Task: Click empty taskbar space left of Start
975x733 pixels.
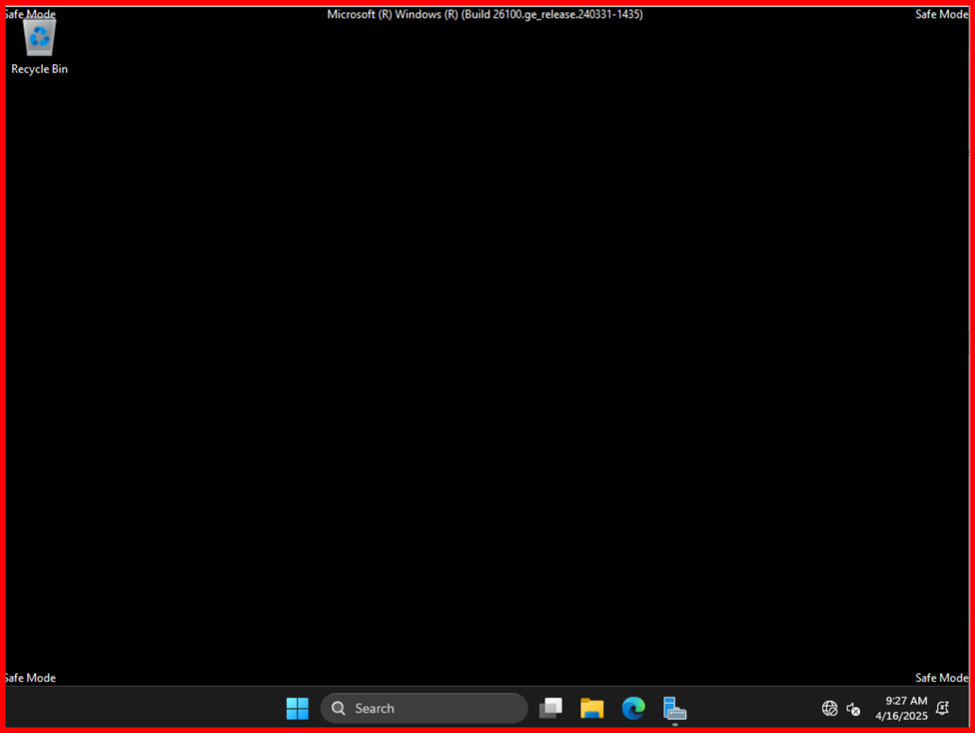Action: [150, 708]
